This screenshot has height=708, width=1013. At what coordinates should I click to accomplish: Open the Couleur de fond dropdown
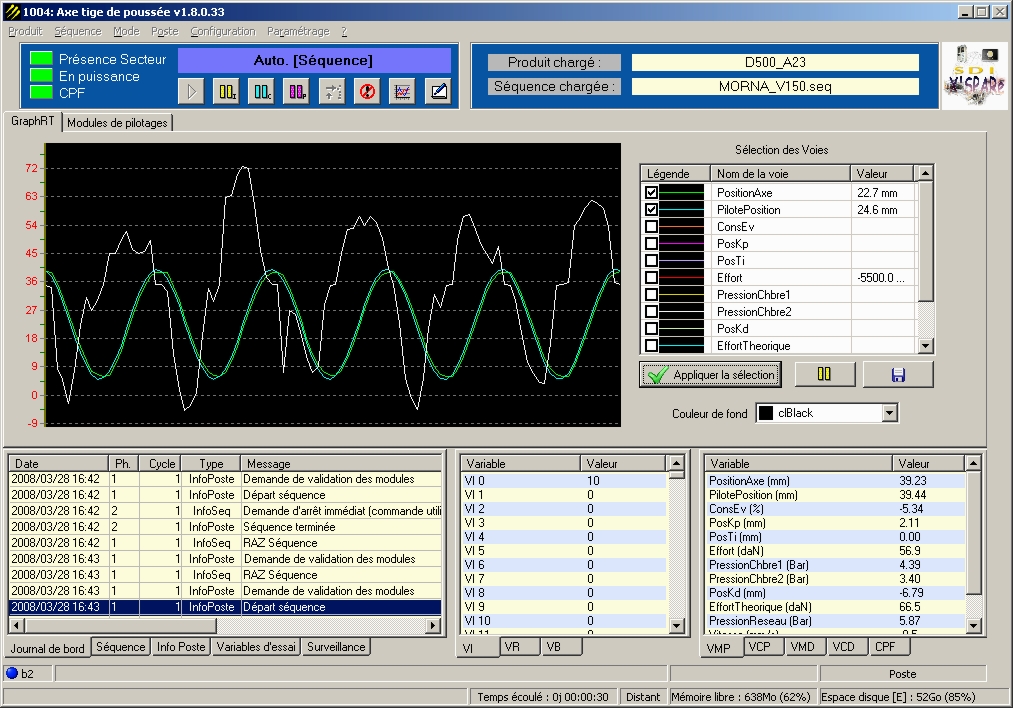coord(890,413)
